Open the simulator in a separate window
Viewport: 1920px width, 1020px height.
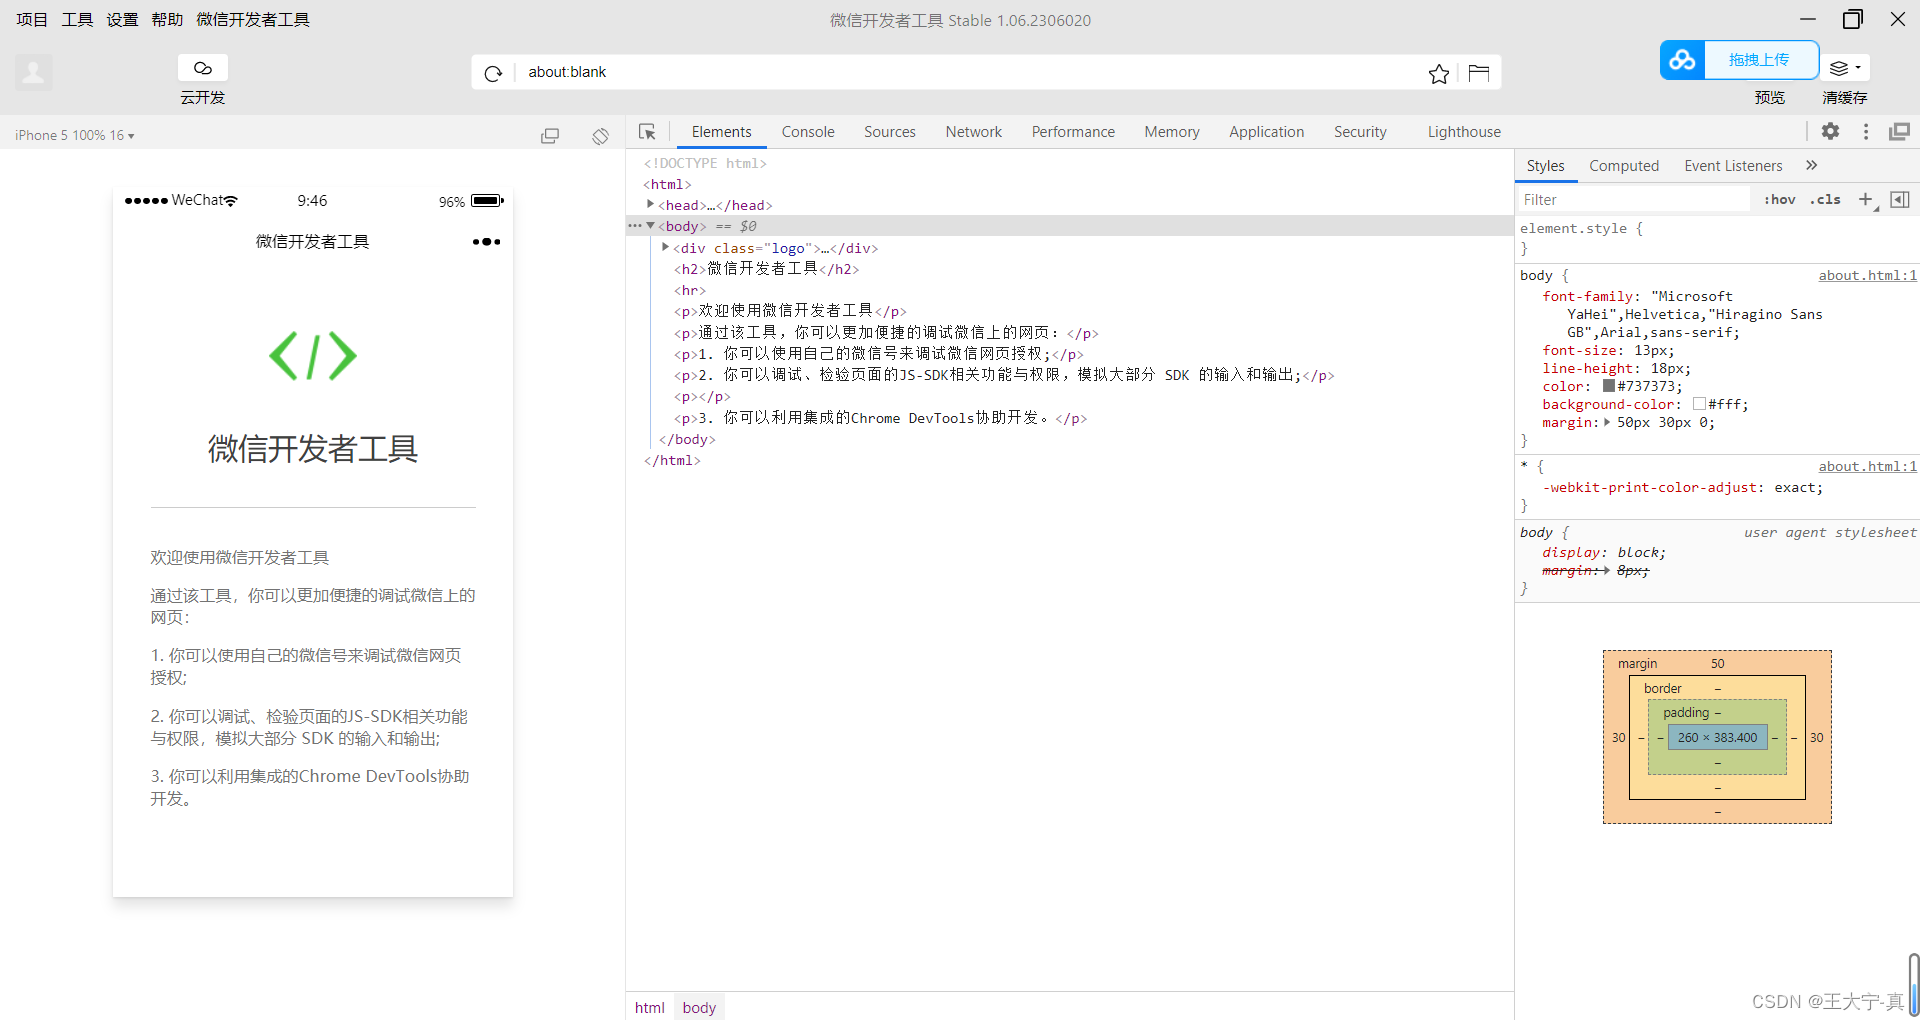(x=550, y=136)
